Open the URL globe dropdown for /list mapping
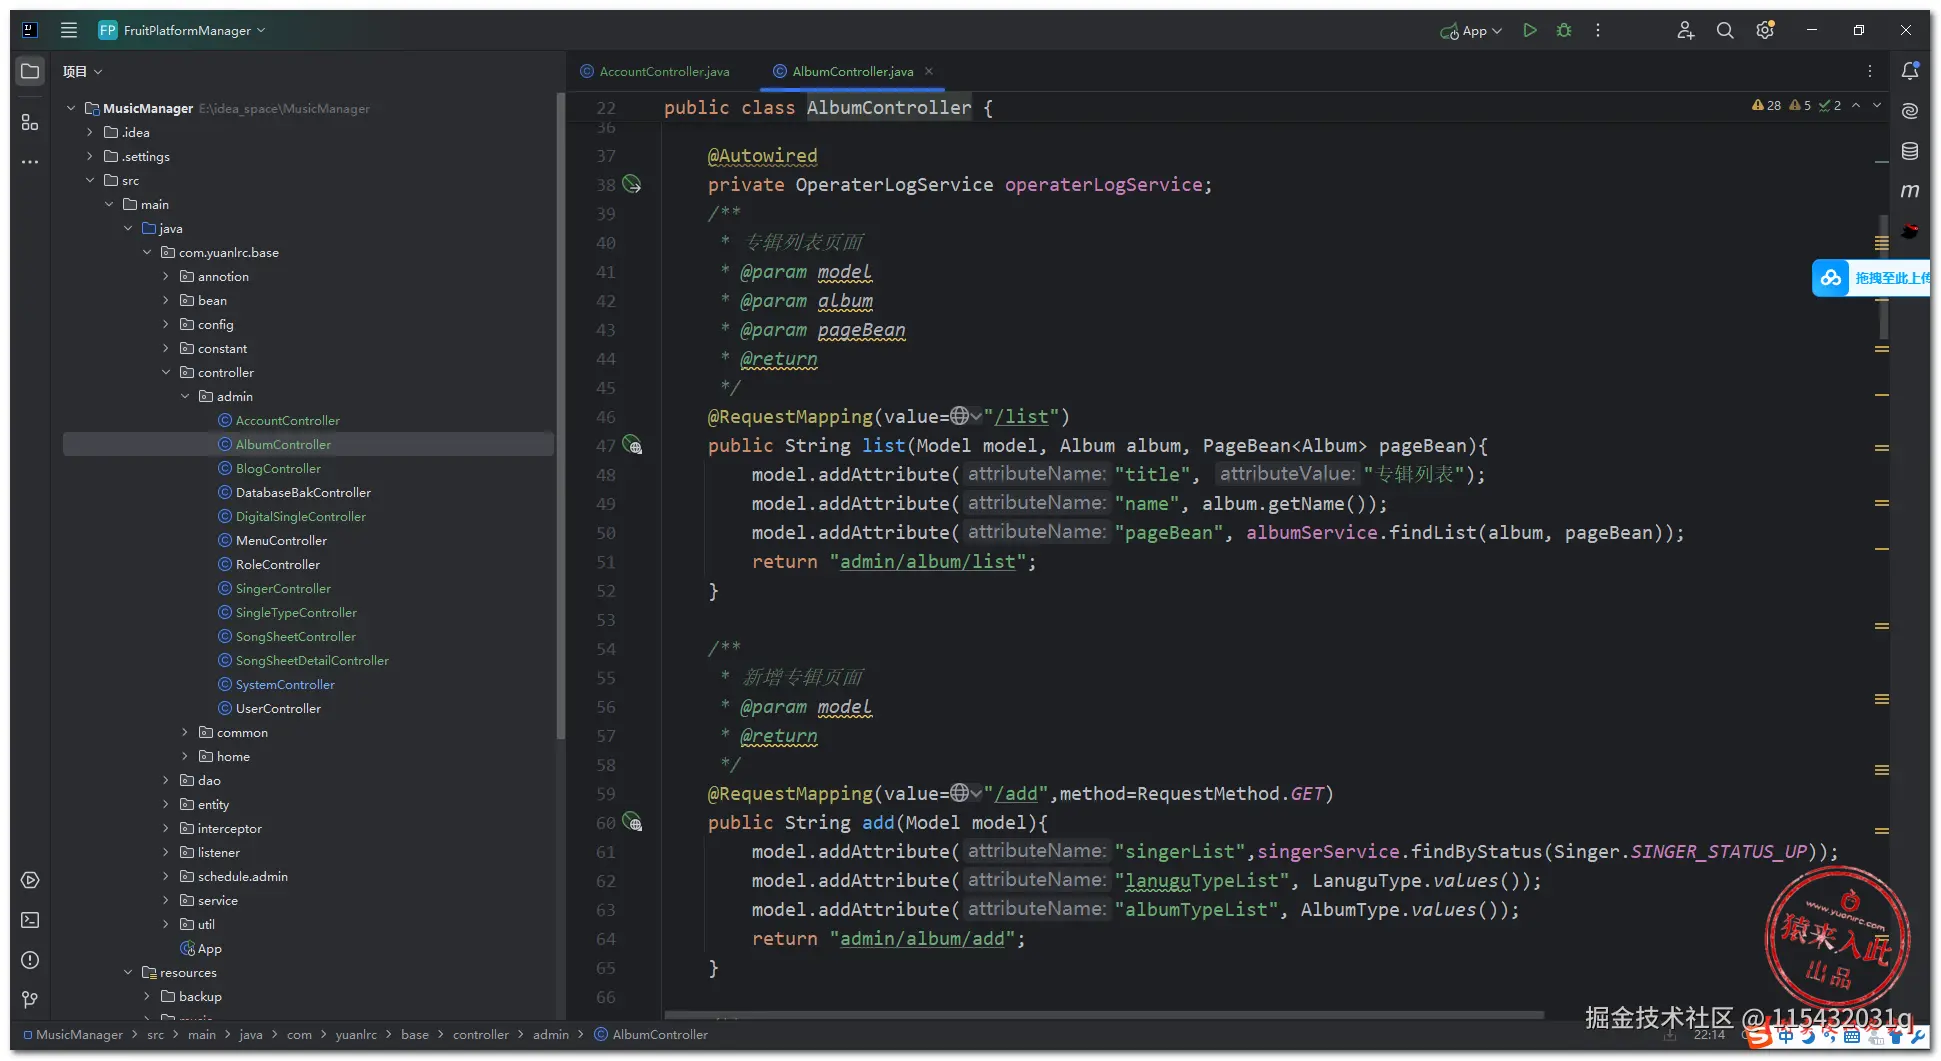 966,416
